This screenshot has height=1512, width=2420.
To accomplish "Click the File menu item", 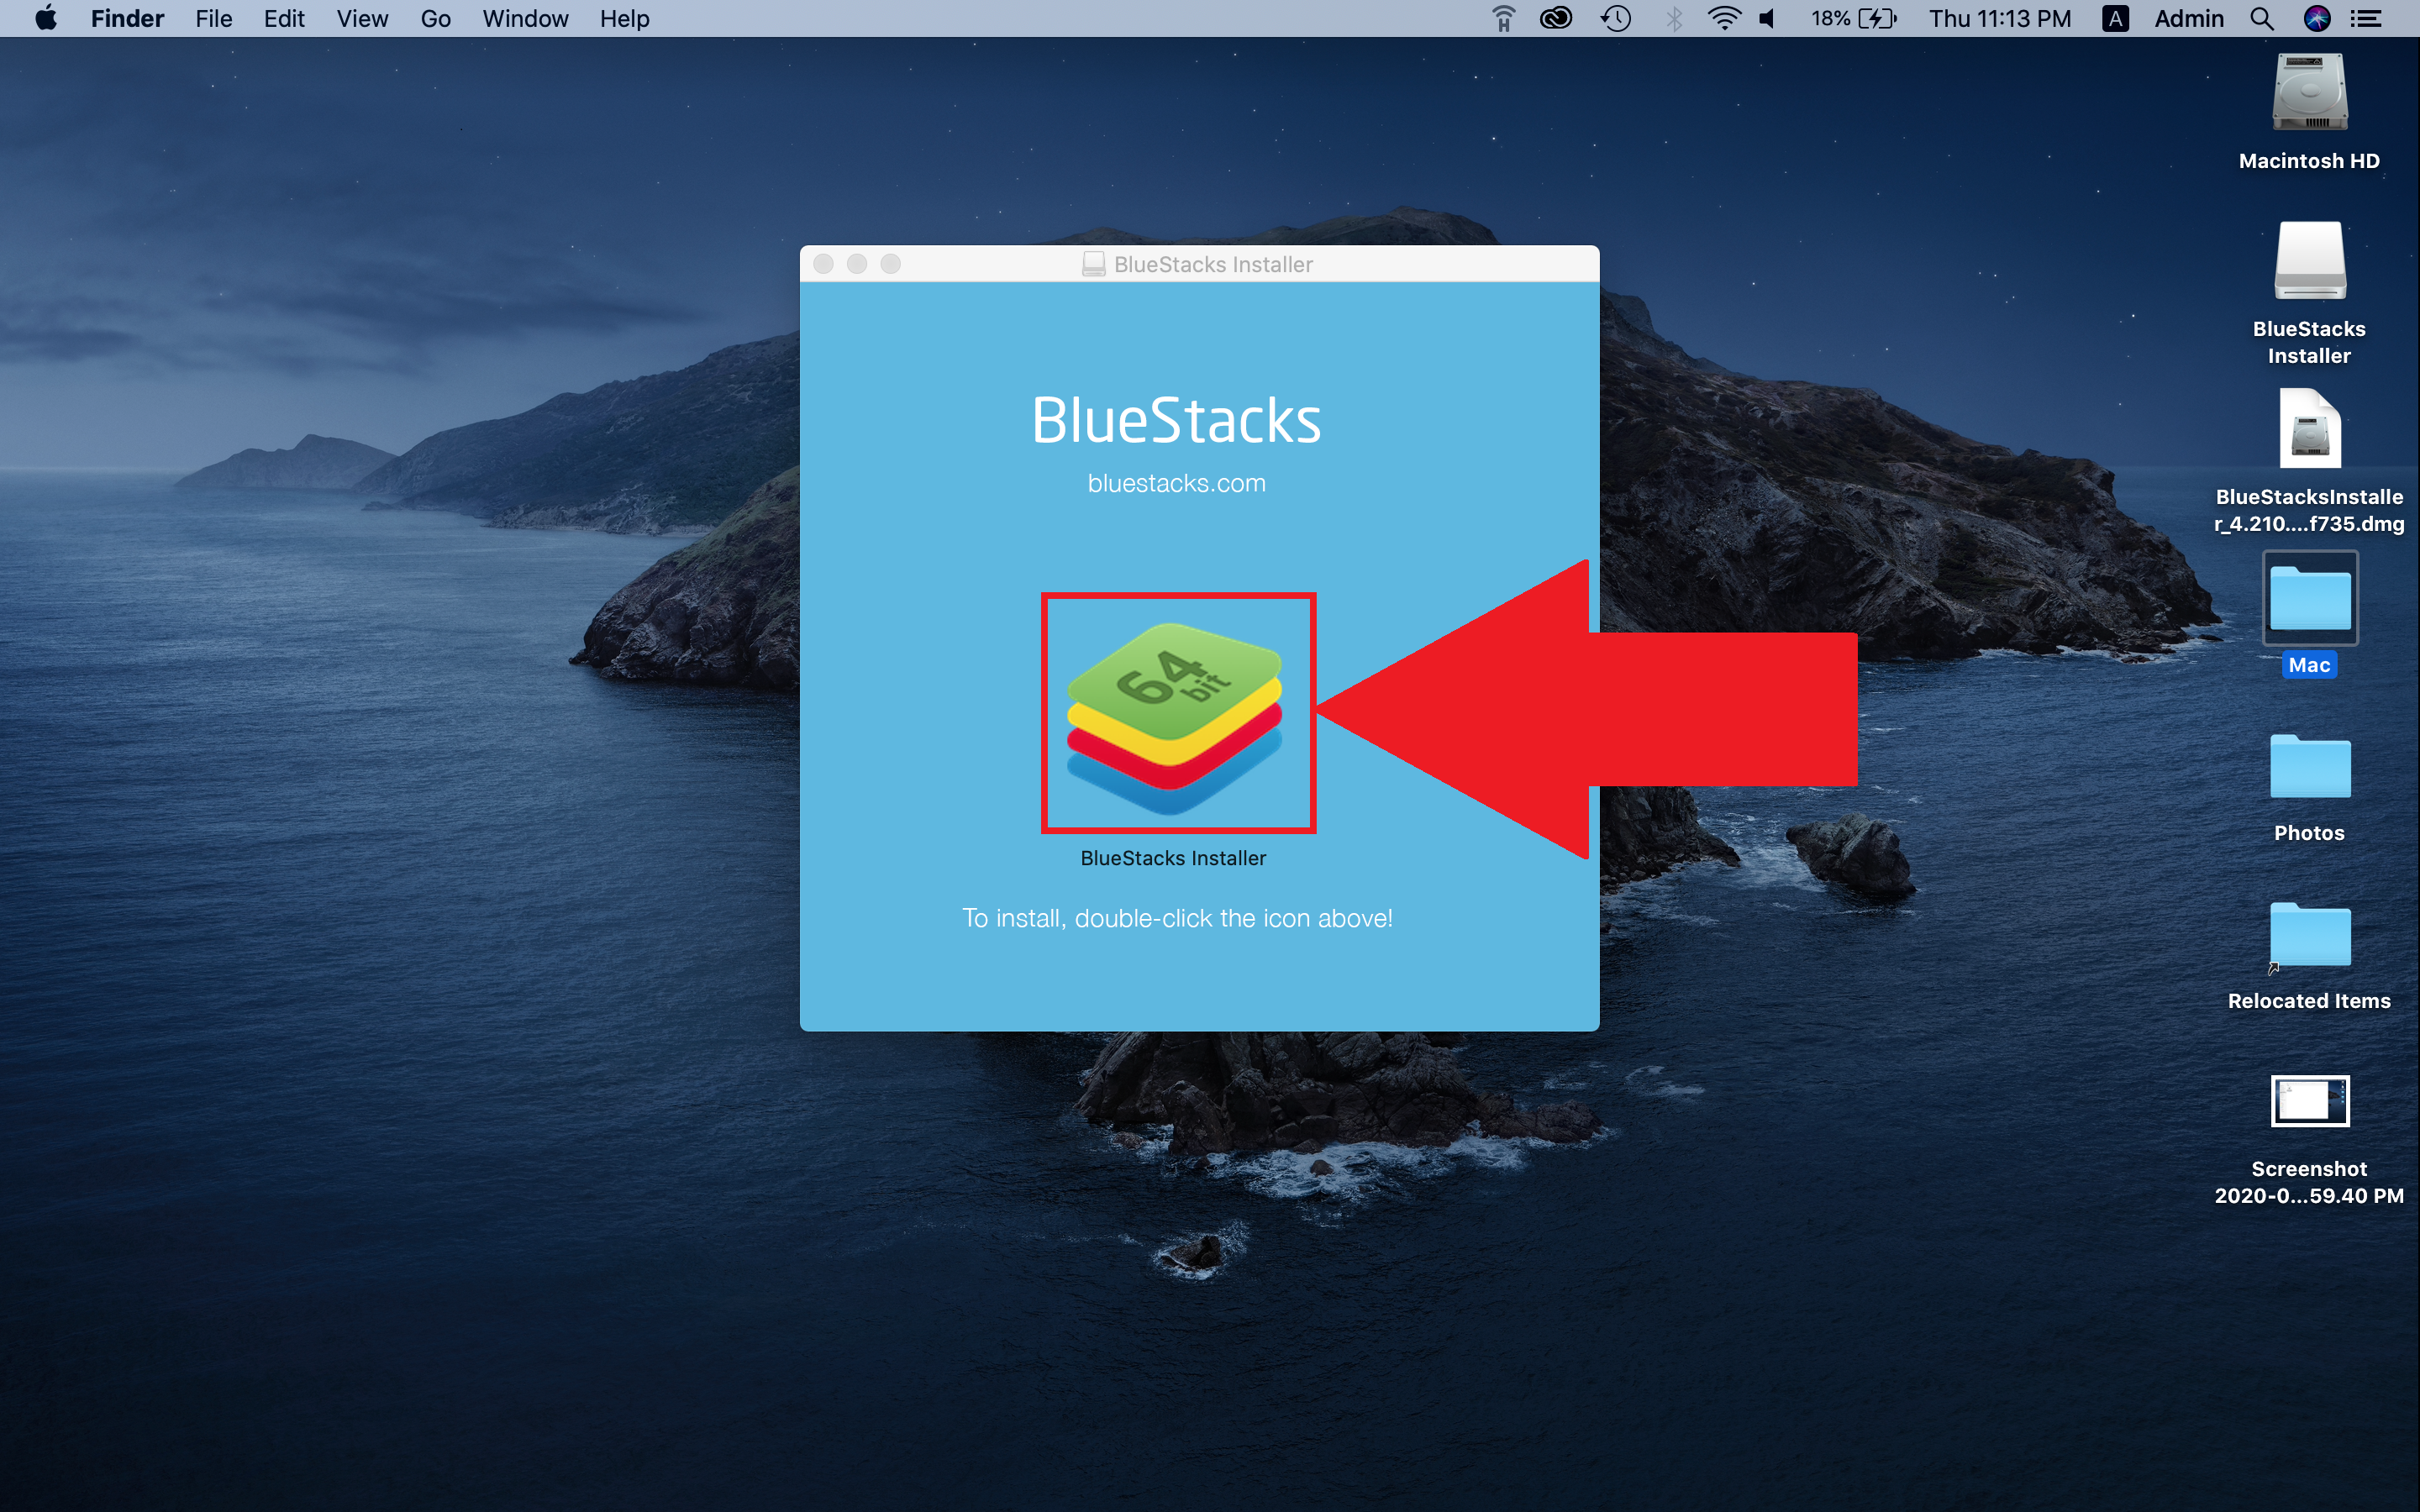I will pos(214,19).
